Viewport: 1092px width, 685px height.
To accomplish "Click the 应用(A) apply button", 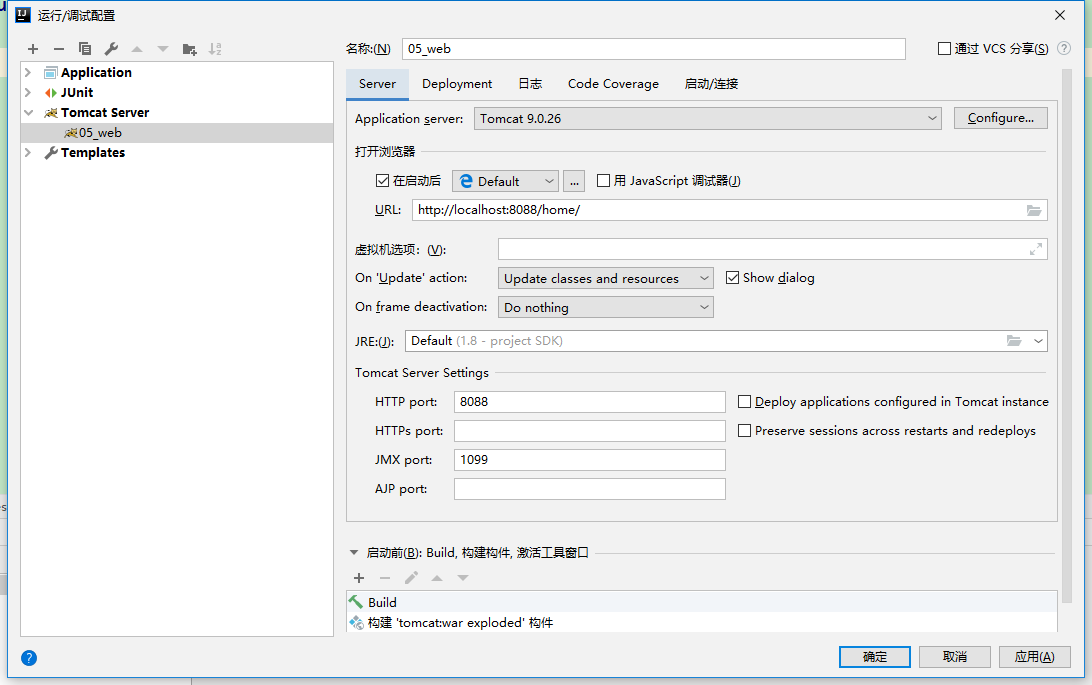I will (1034, 657).
